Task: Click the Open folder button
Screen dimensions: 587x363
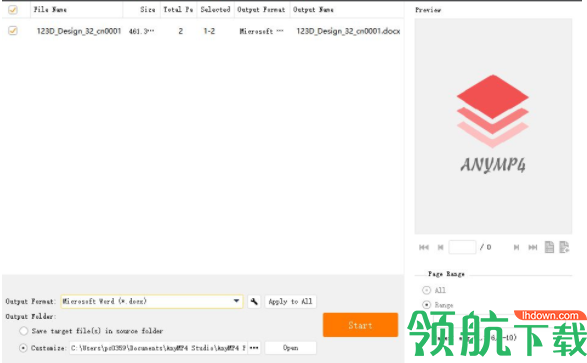Action: tap(291, 348)
